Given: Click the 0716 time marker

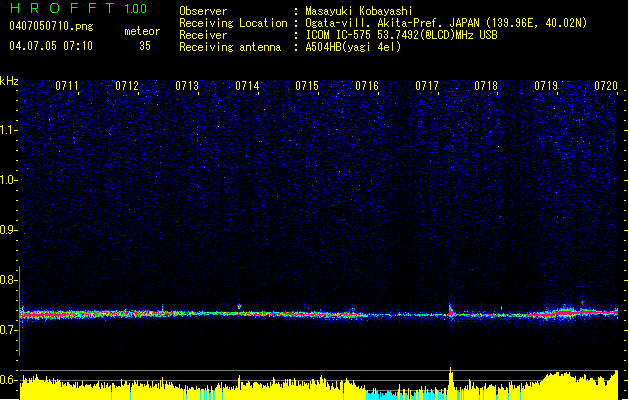Looking at the screenshot, I should point(367,86).
